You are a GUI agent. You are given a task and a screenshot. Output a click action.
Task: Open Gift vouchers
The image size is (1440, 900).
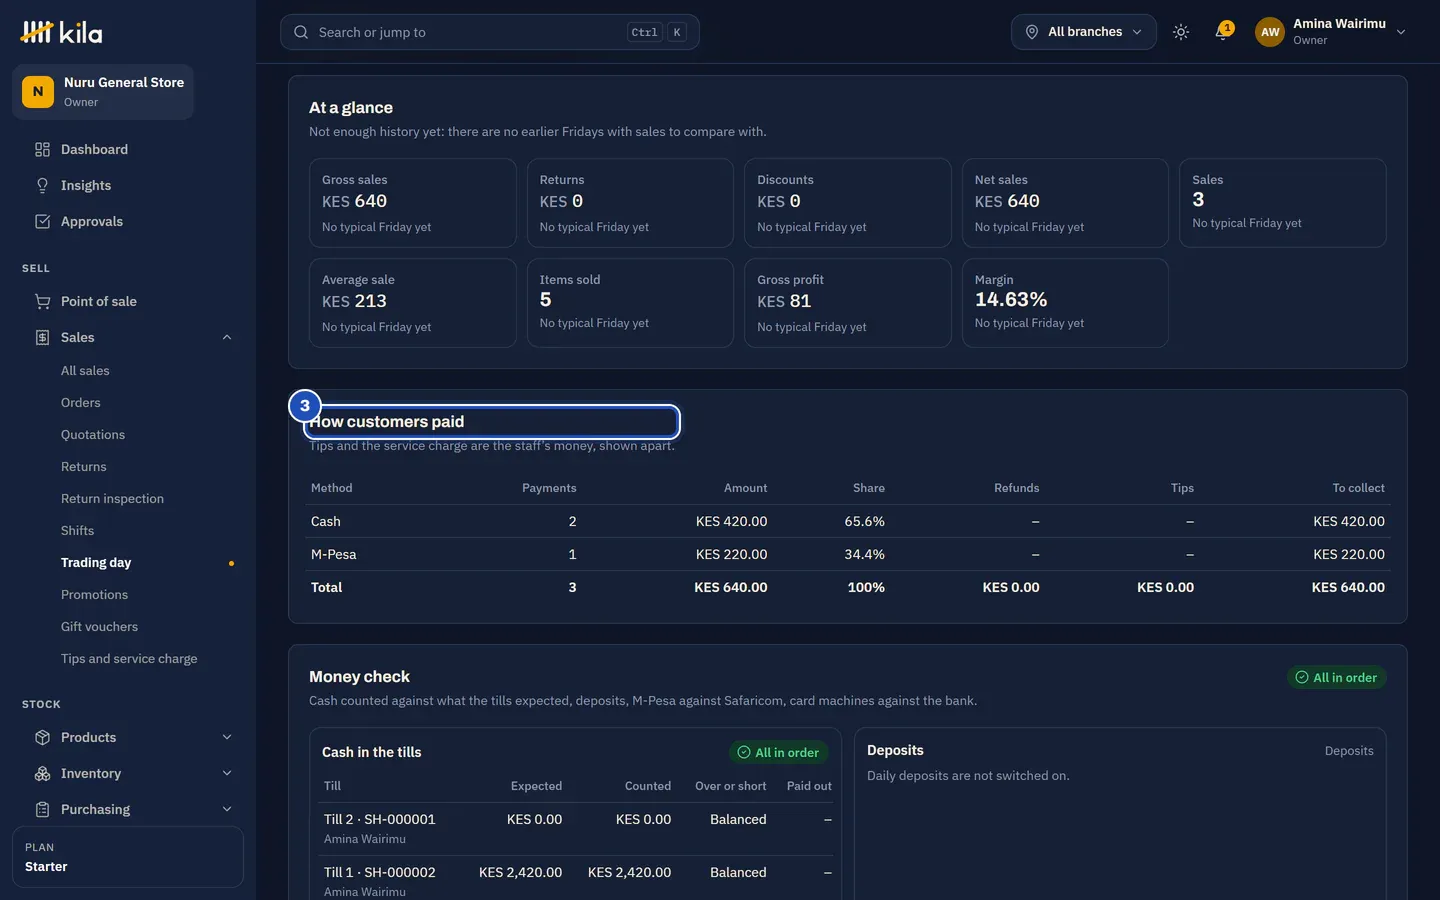click(99, 627)
